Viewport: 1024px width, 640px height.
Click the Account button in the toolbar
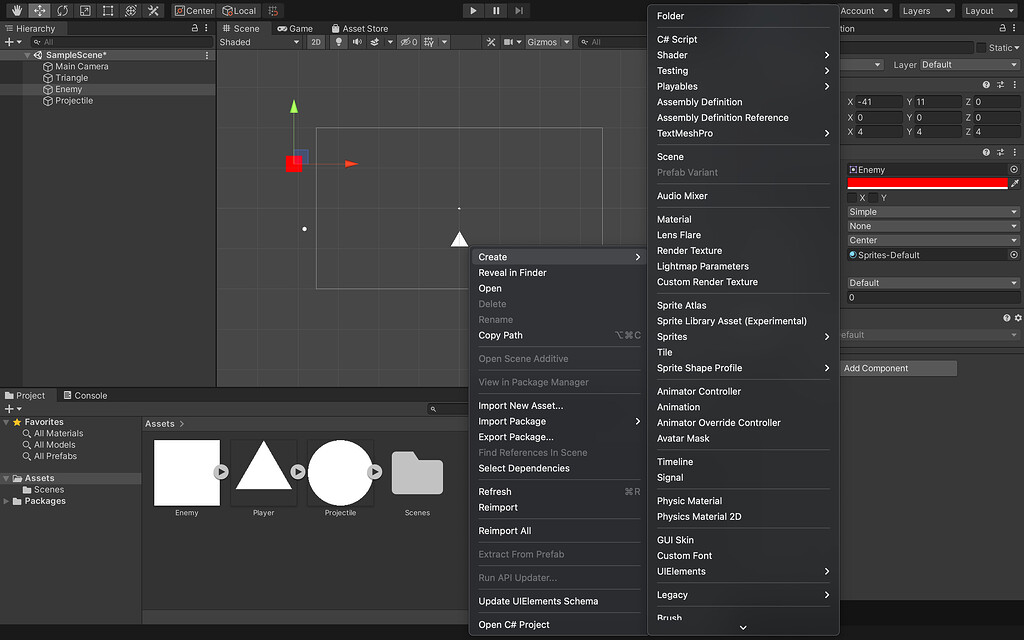[x=864, y=10]
